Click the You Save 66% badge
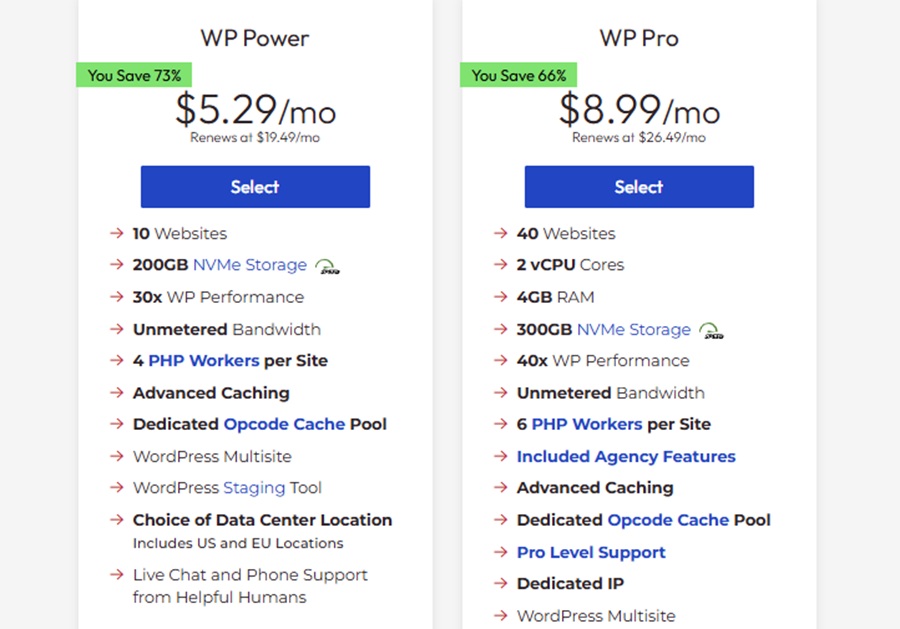The image size is (900, 629). pos(518,74)
